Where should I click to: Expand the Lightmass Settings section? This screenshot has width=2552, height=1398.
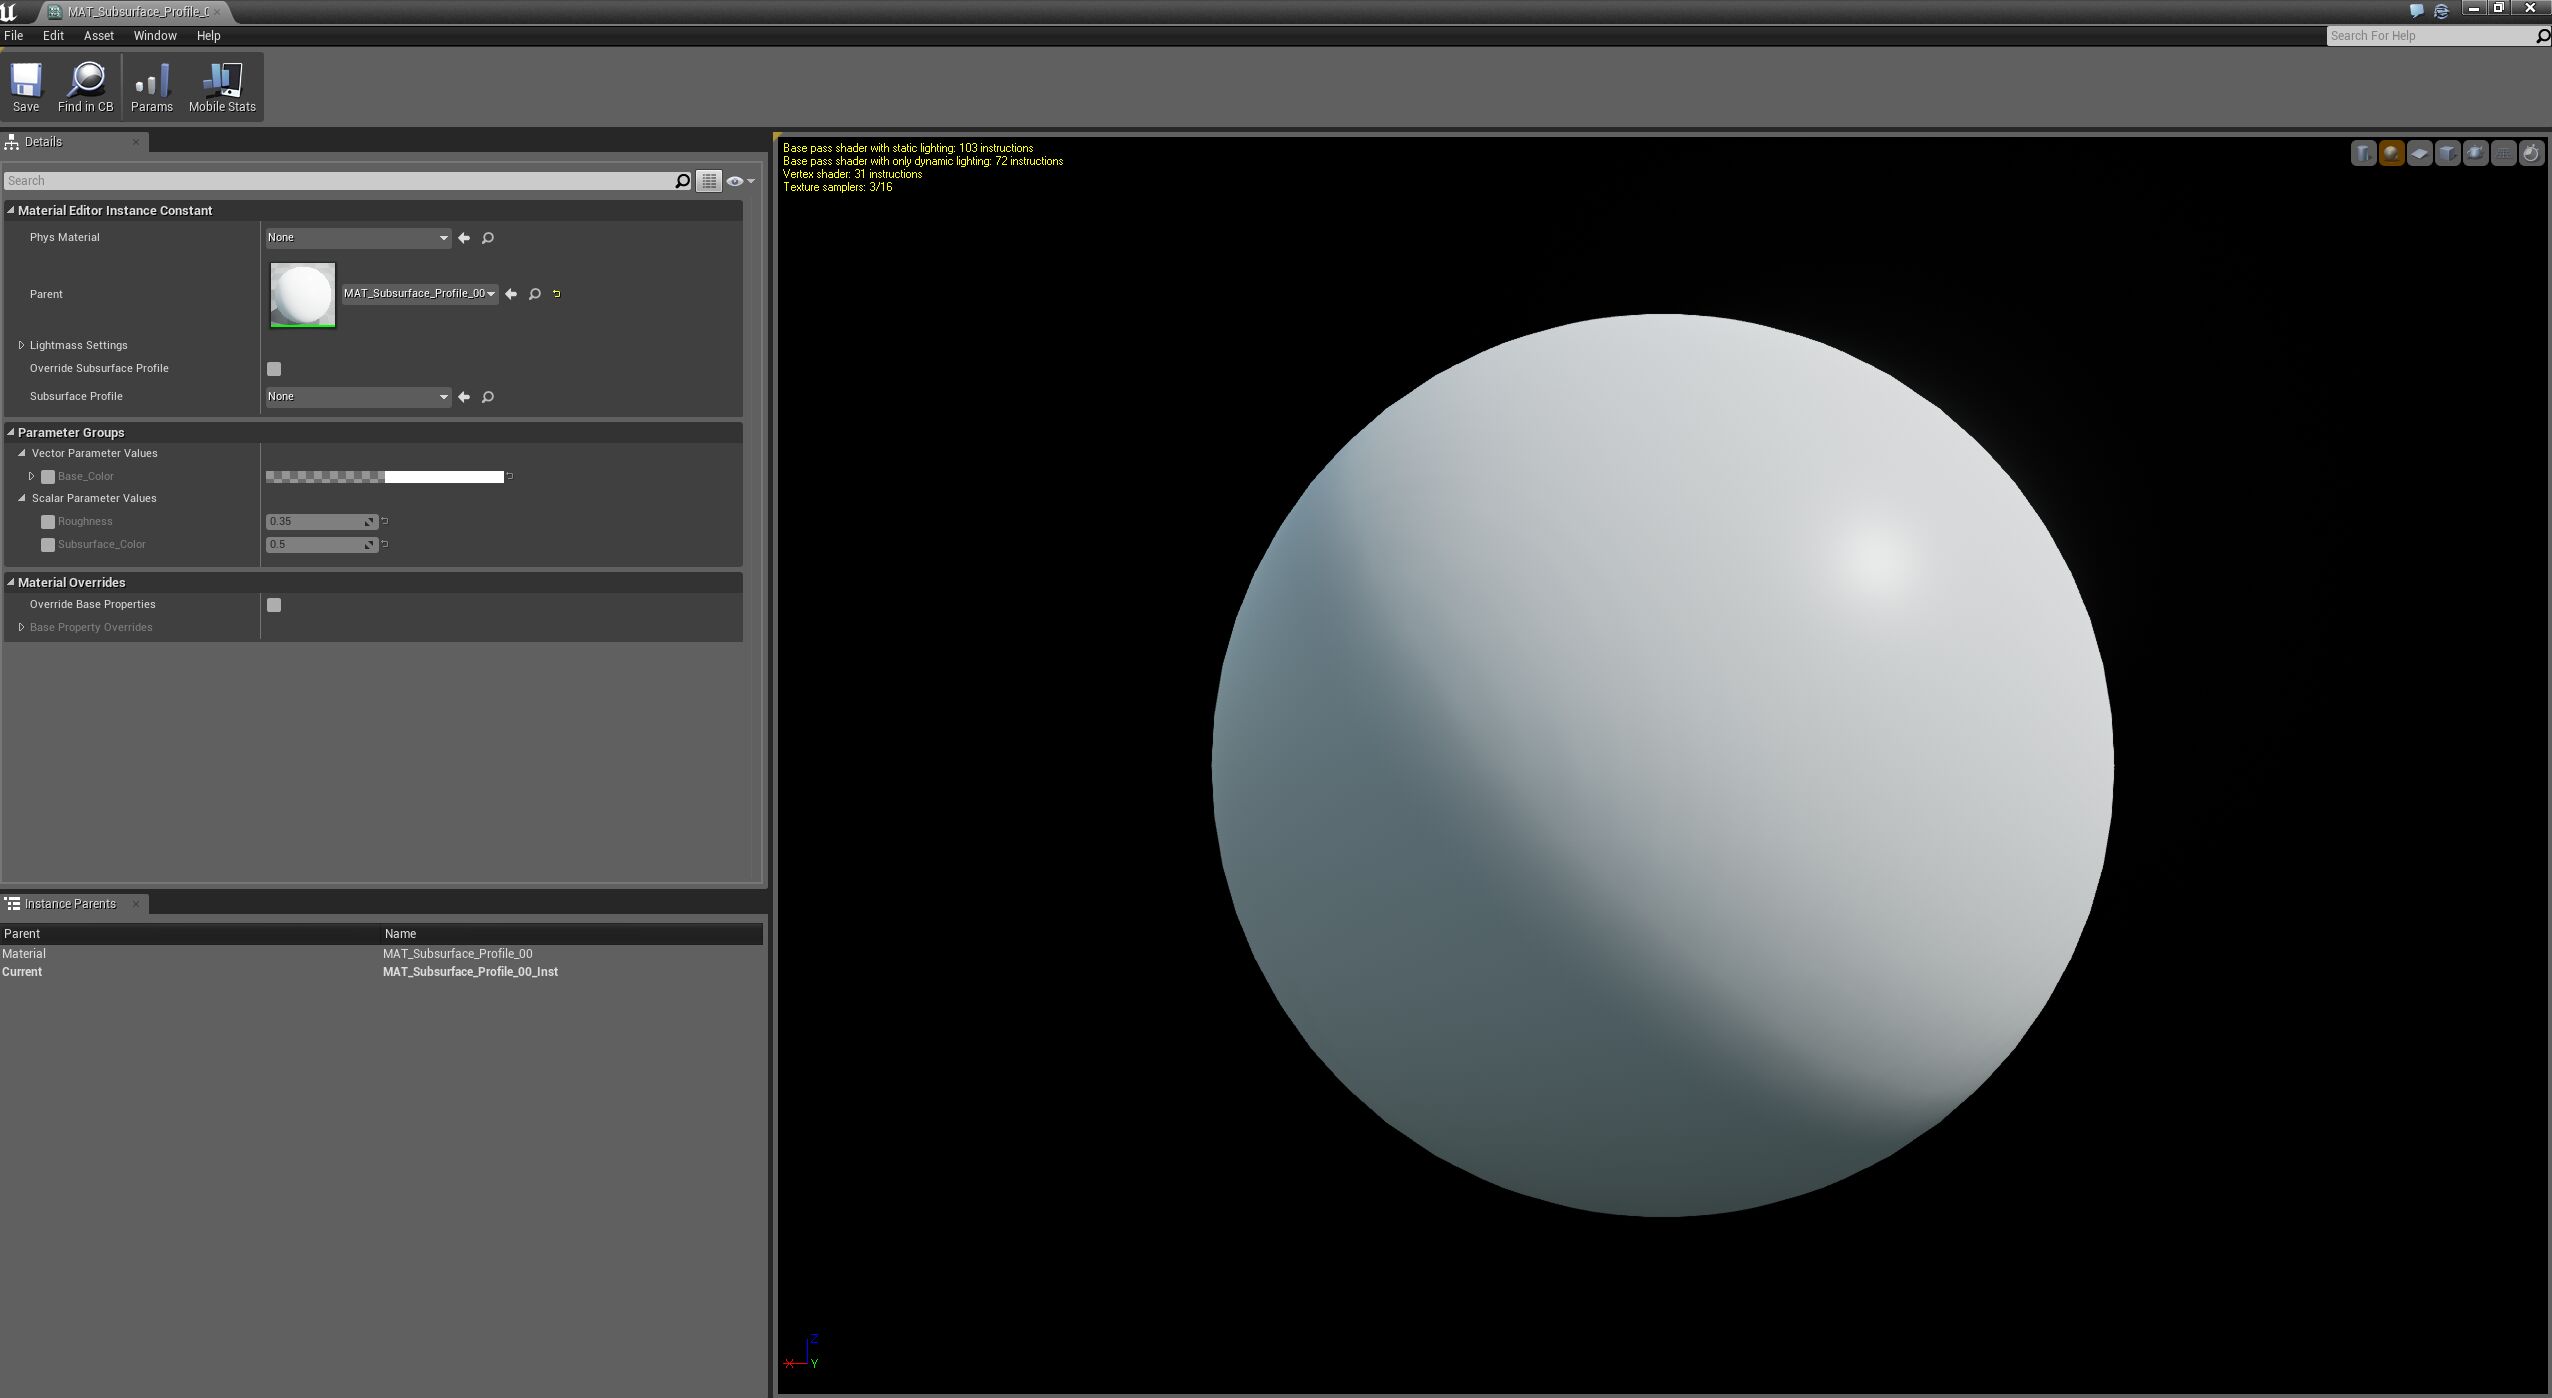pyautogui.click(x=21, y=344)
